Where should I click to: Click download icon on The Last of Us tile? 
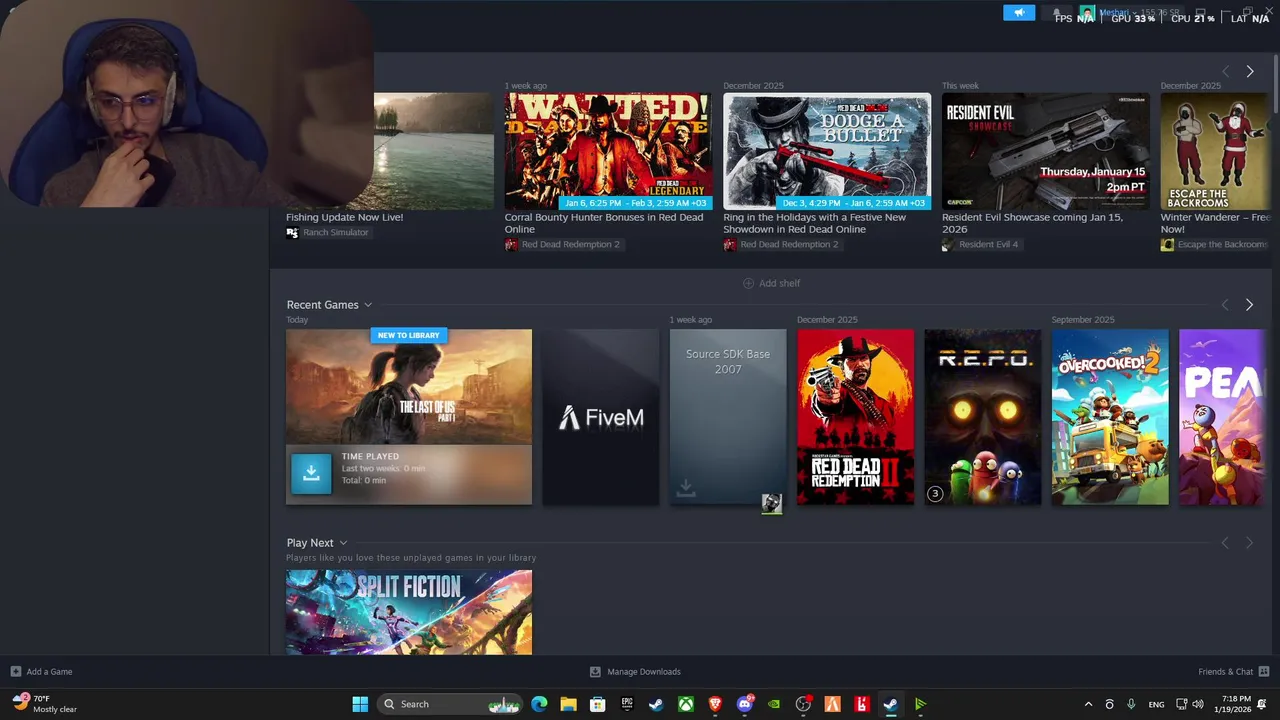pyautogui.click(x=311, y=473)
